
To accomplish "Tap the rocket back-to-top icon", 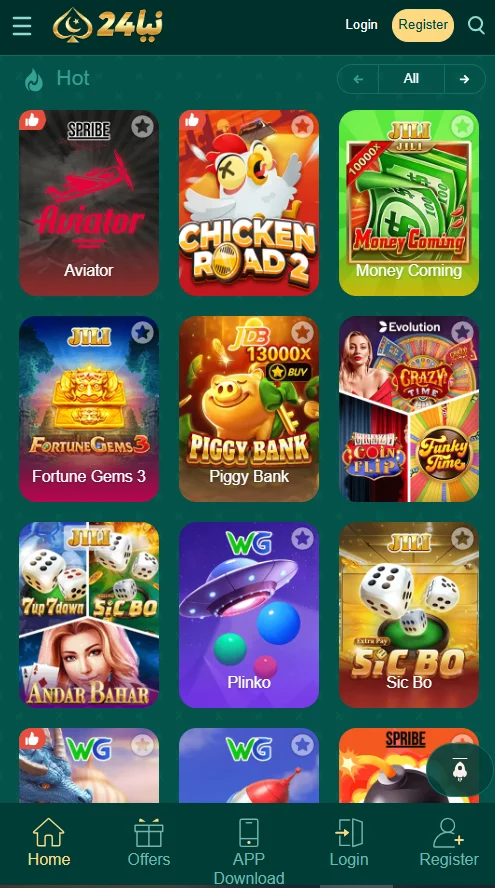I will pos(460,770).
